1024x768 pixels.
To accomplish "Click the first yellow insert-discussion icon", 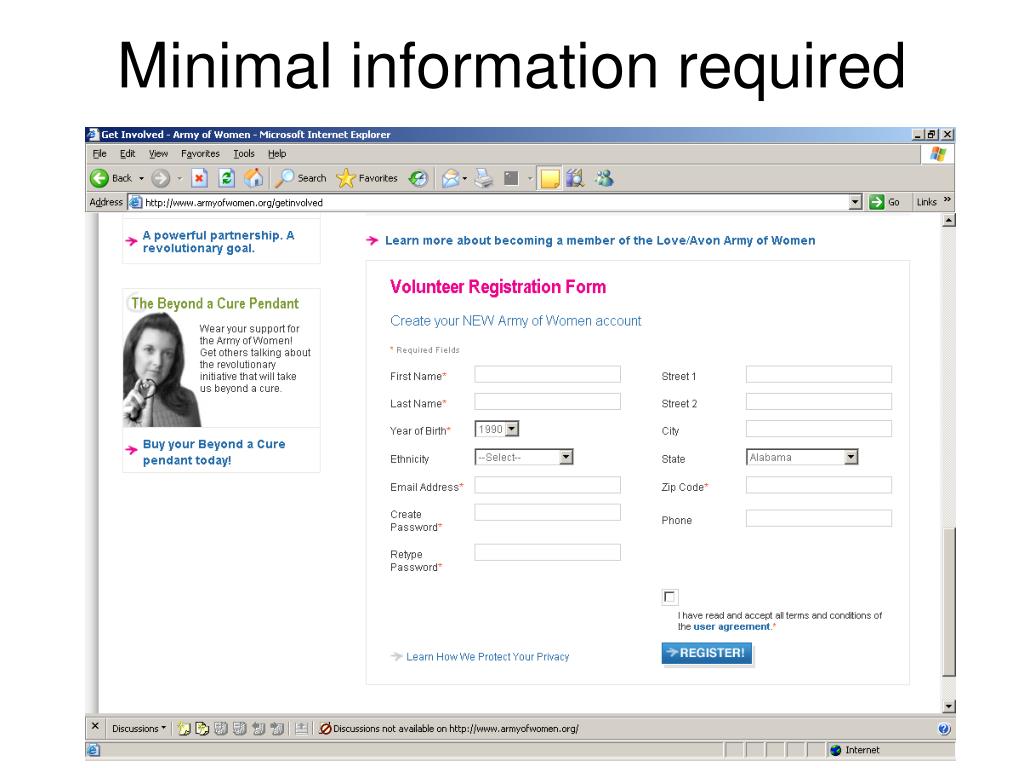I will (x=184, y=728).
